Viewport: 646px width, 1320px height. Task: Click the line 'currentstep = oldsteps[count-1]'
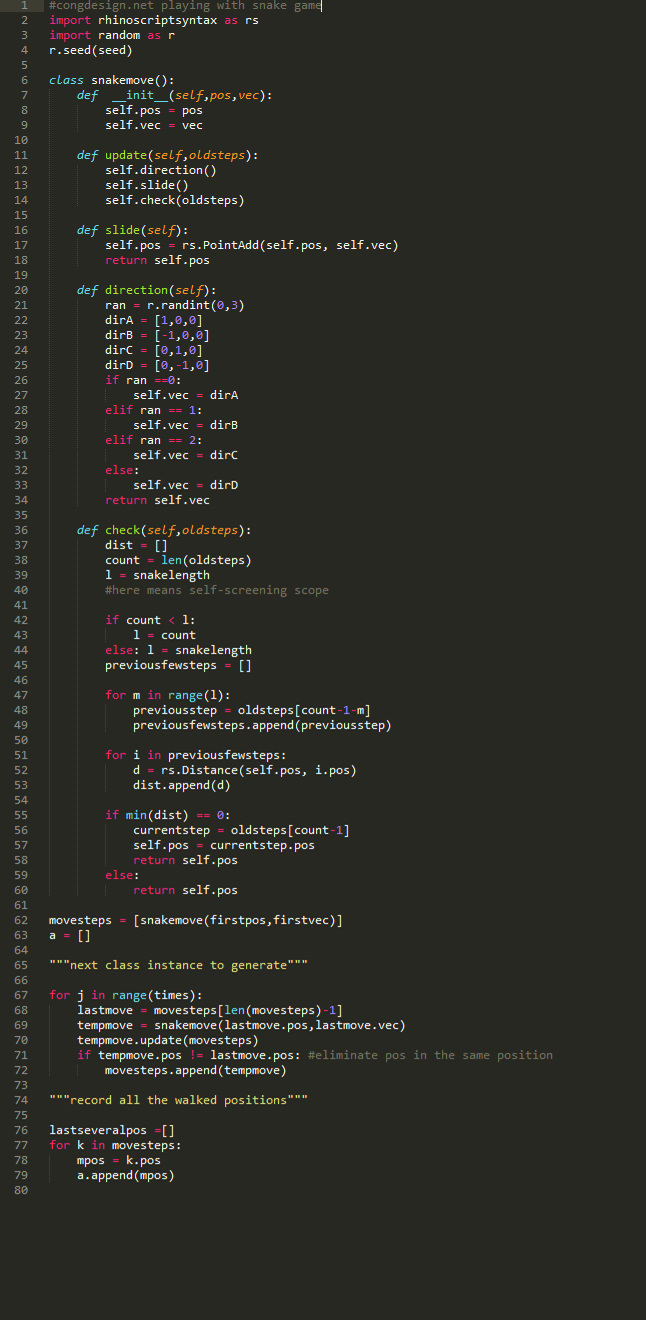[x=241, y=830]
